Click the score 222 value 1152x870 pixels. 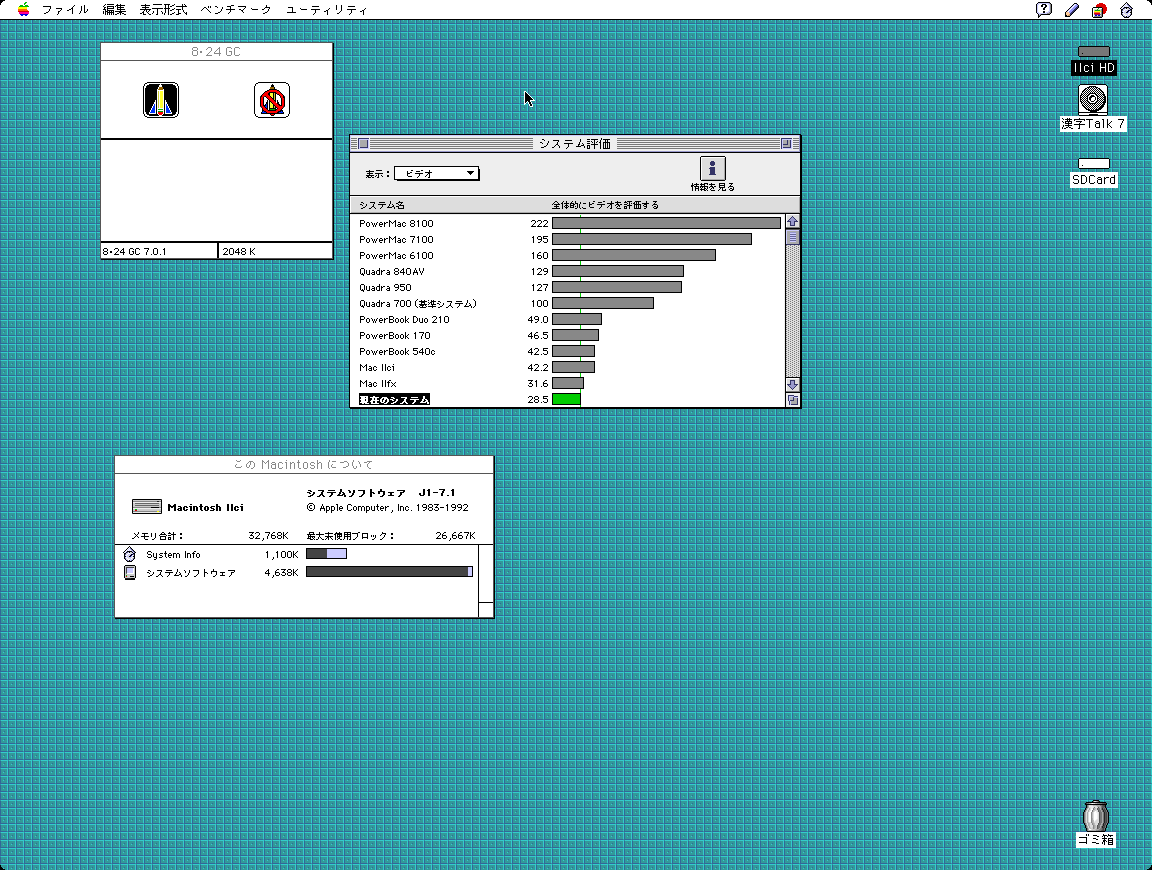[x=539, y=223]
